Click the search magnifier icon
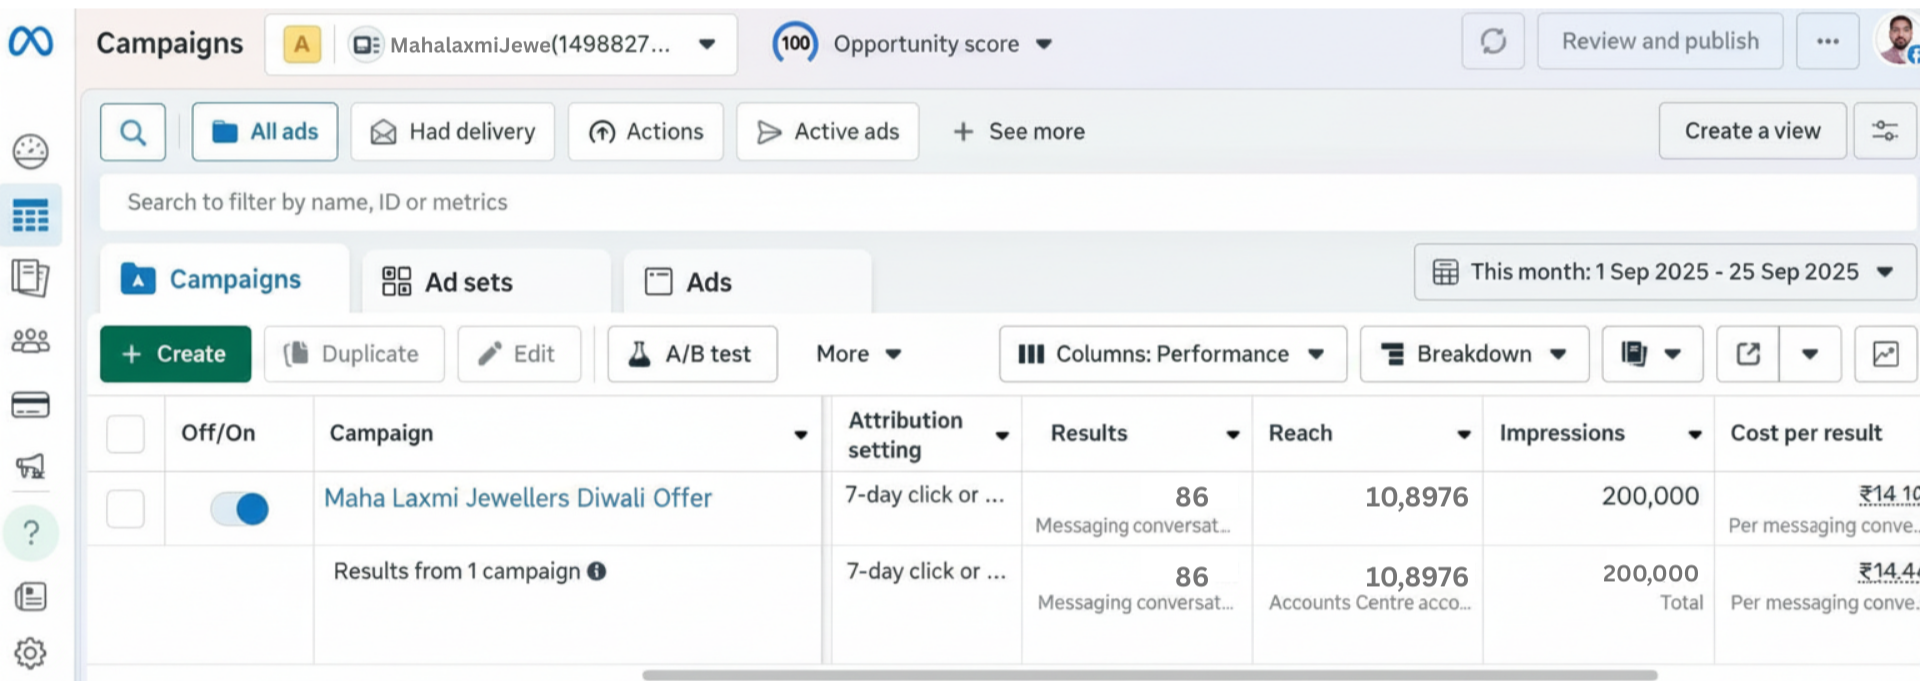 (x=133, y=132)
